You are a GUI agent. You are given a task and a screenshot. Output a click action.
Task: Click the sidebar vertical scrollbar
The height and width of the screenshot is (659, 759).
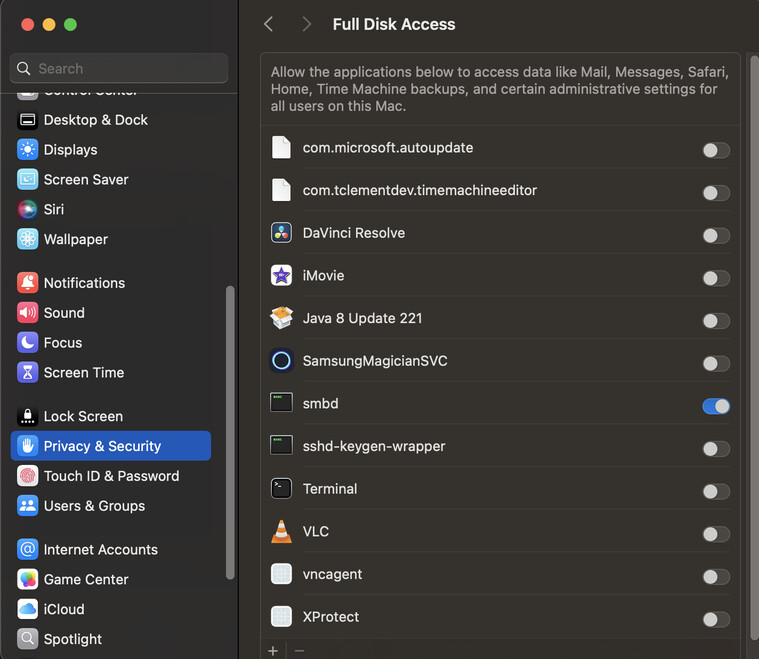point(230,430)
